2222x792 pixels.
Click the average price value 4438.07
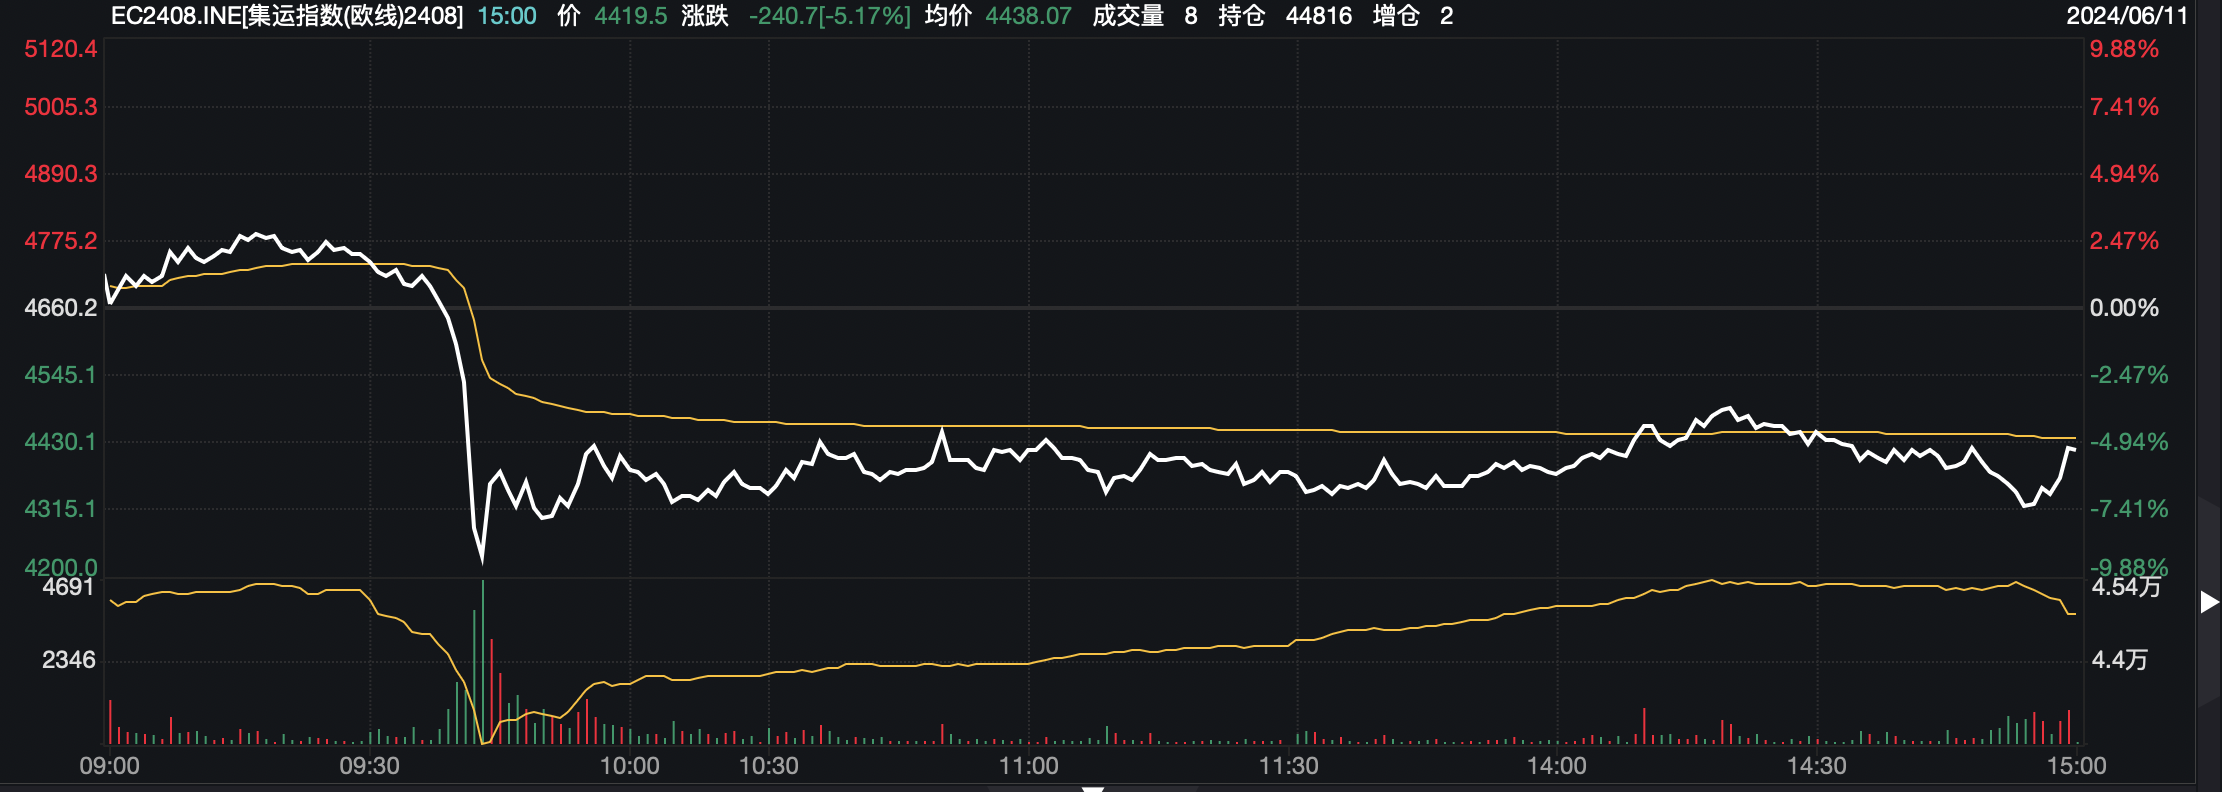(x=1028, y=16)
